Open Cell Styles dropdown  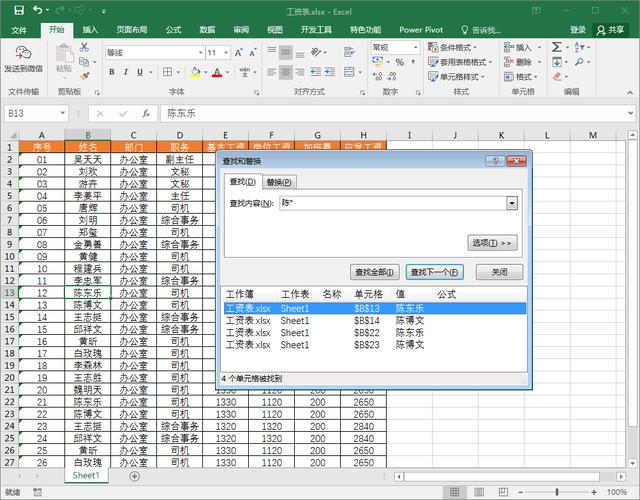pos(456,76)
